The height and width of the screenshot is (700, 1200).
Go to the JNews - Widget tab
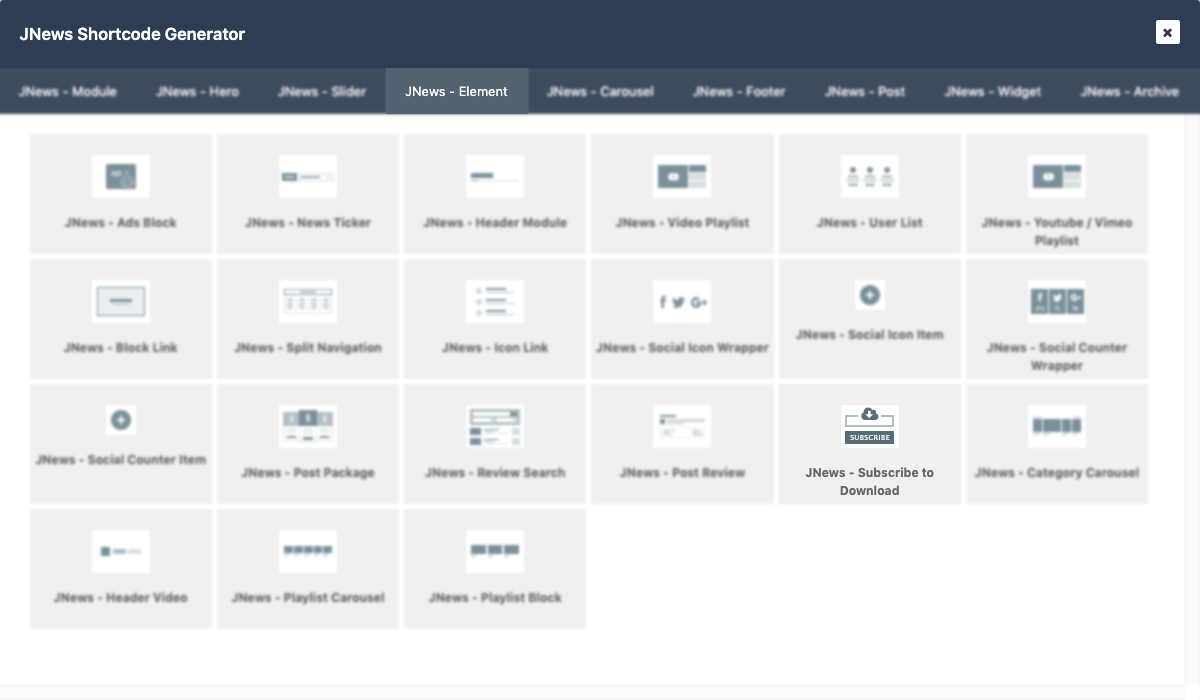(992, 91)
